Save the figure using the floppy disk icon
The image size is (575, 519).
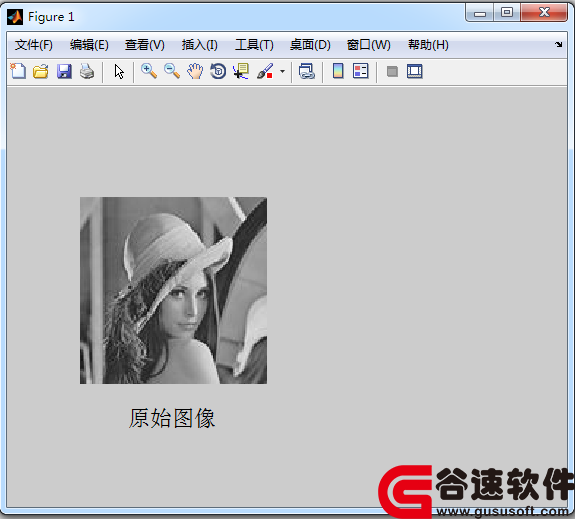click(64, 71)
